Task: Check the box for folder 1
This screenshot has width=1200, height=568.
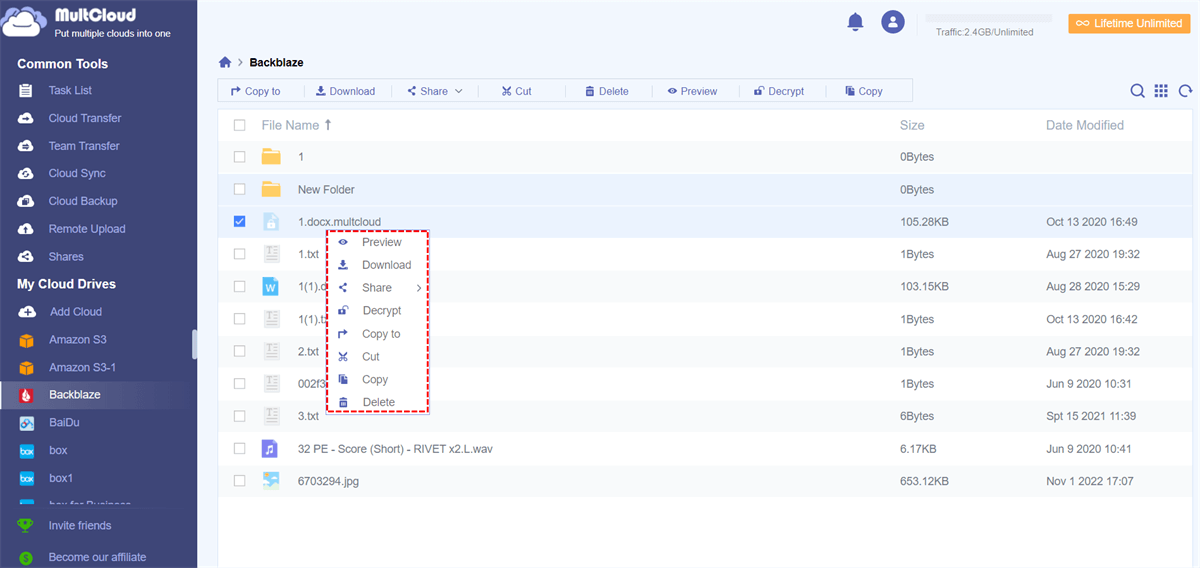Action: click(x=239, y=157)
